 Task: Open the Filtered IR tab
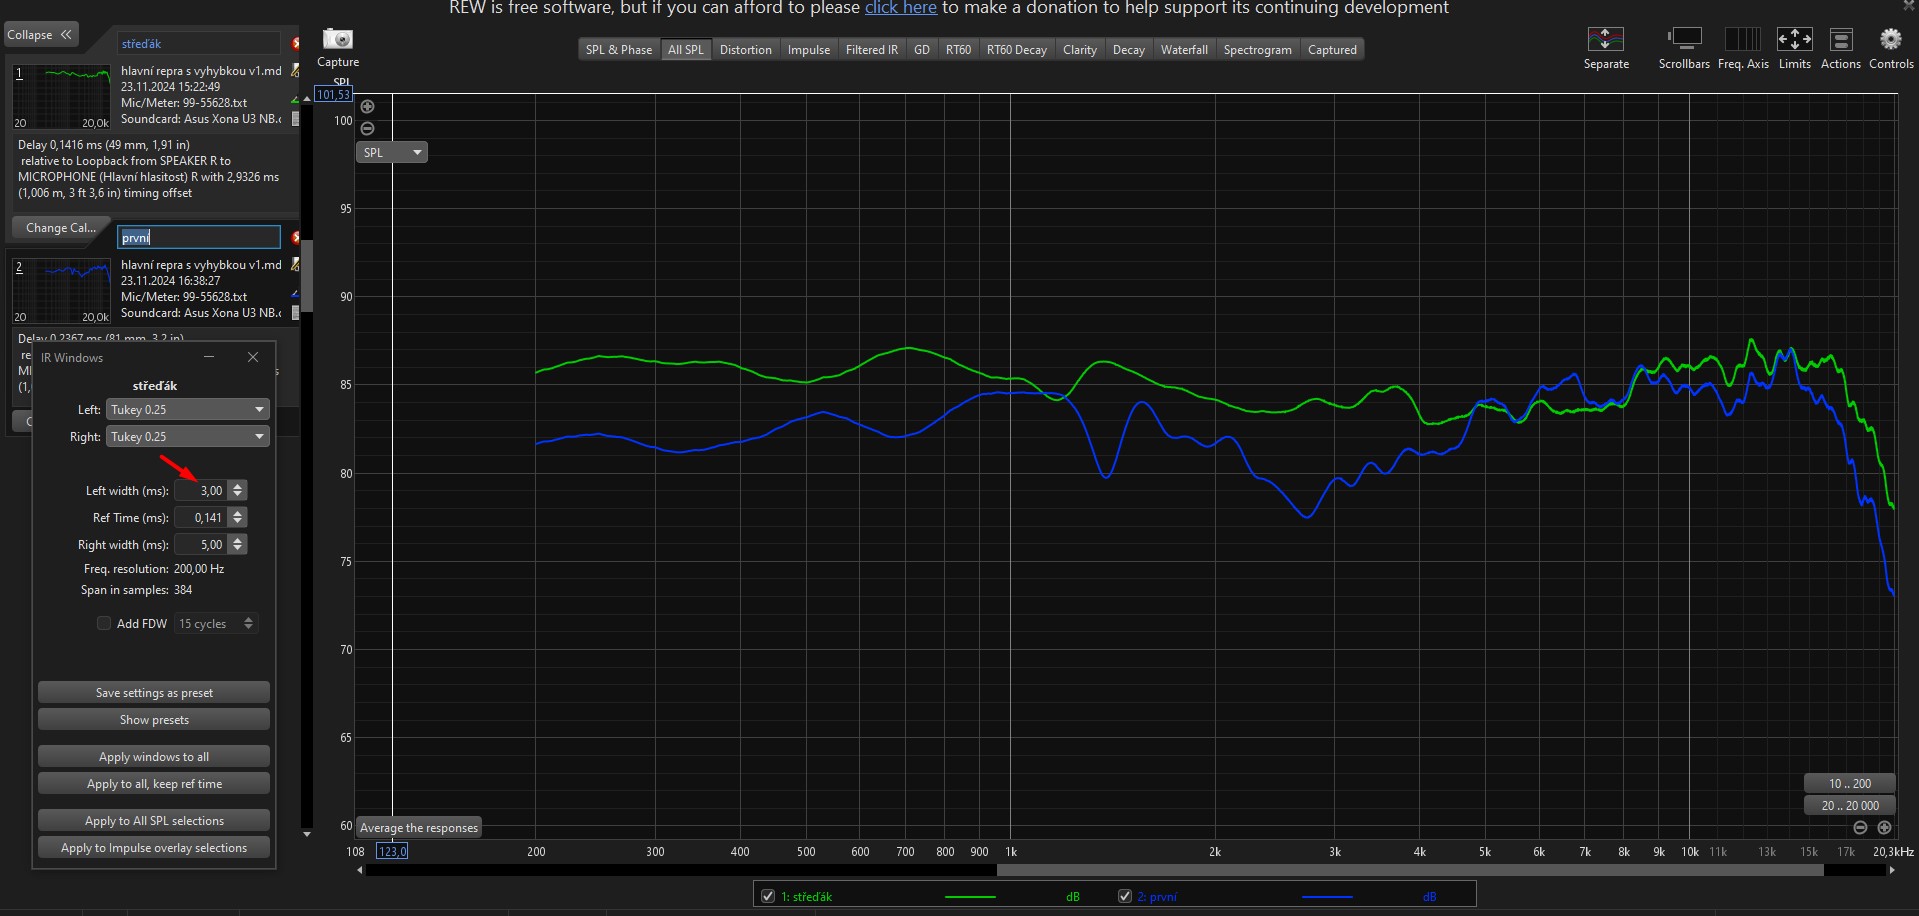click(x=872, y=50)
